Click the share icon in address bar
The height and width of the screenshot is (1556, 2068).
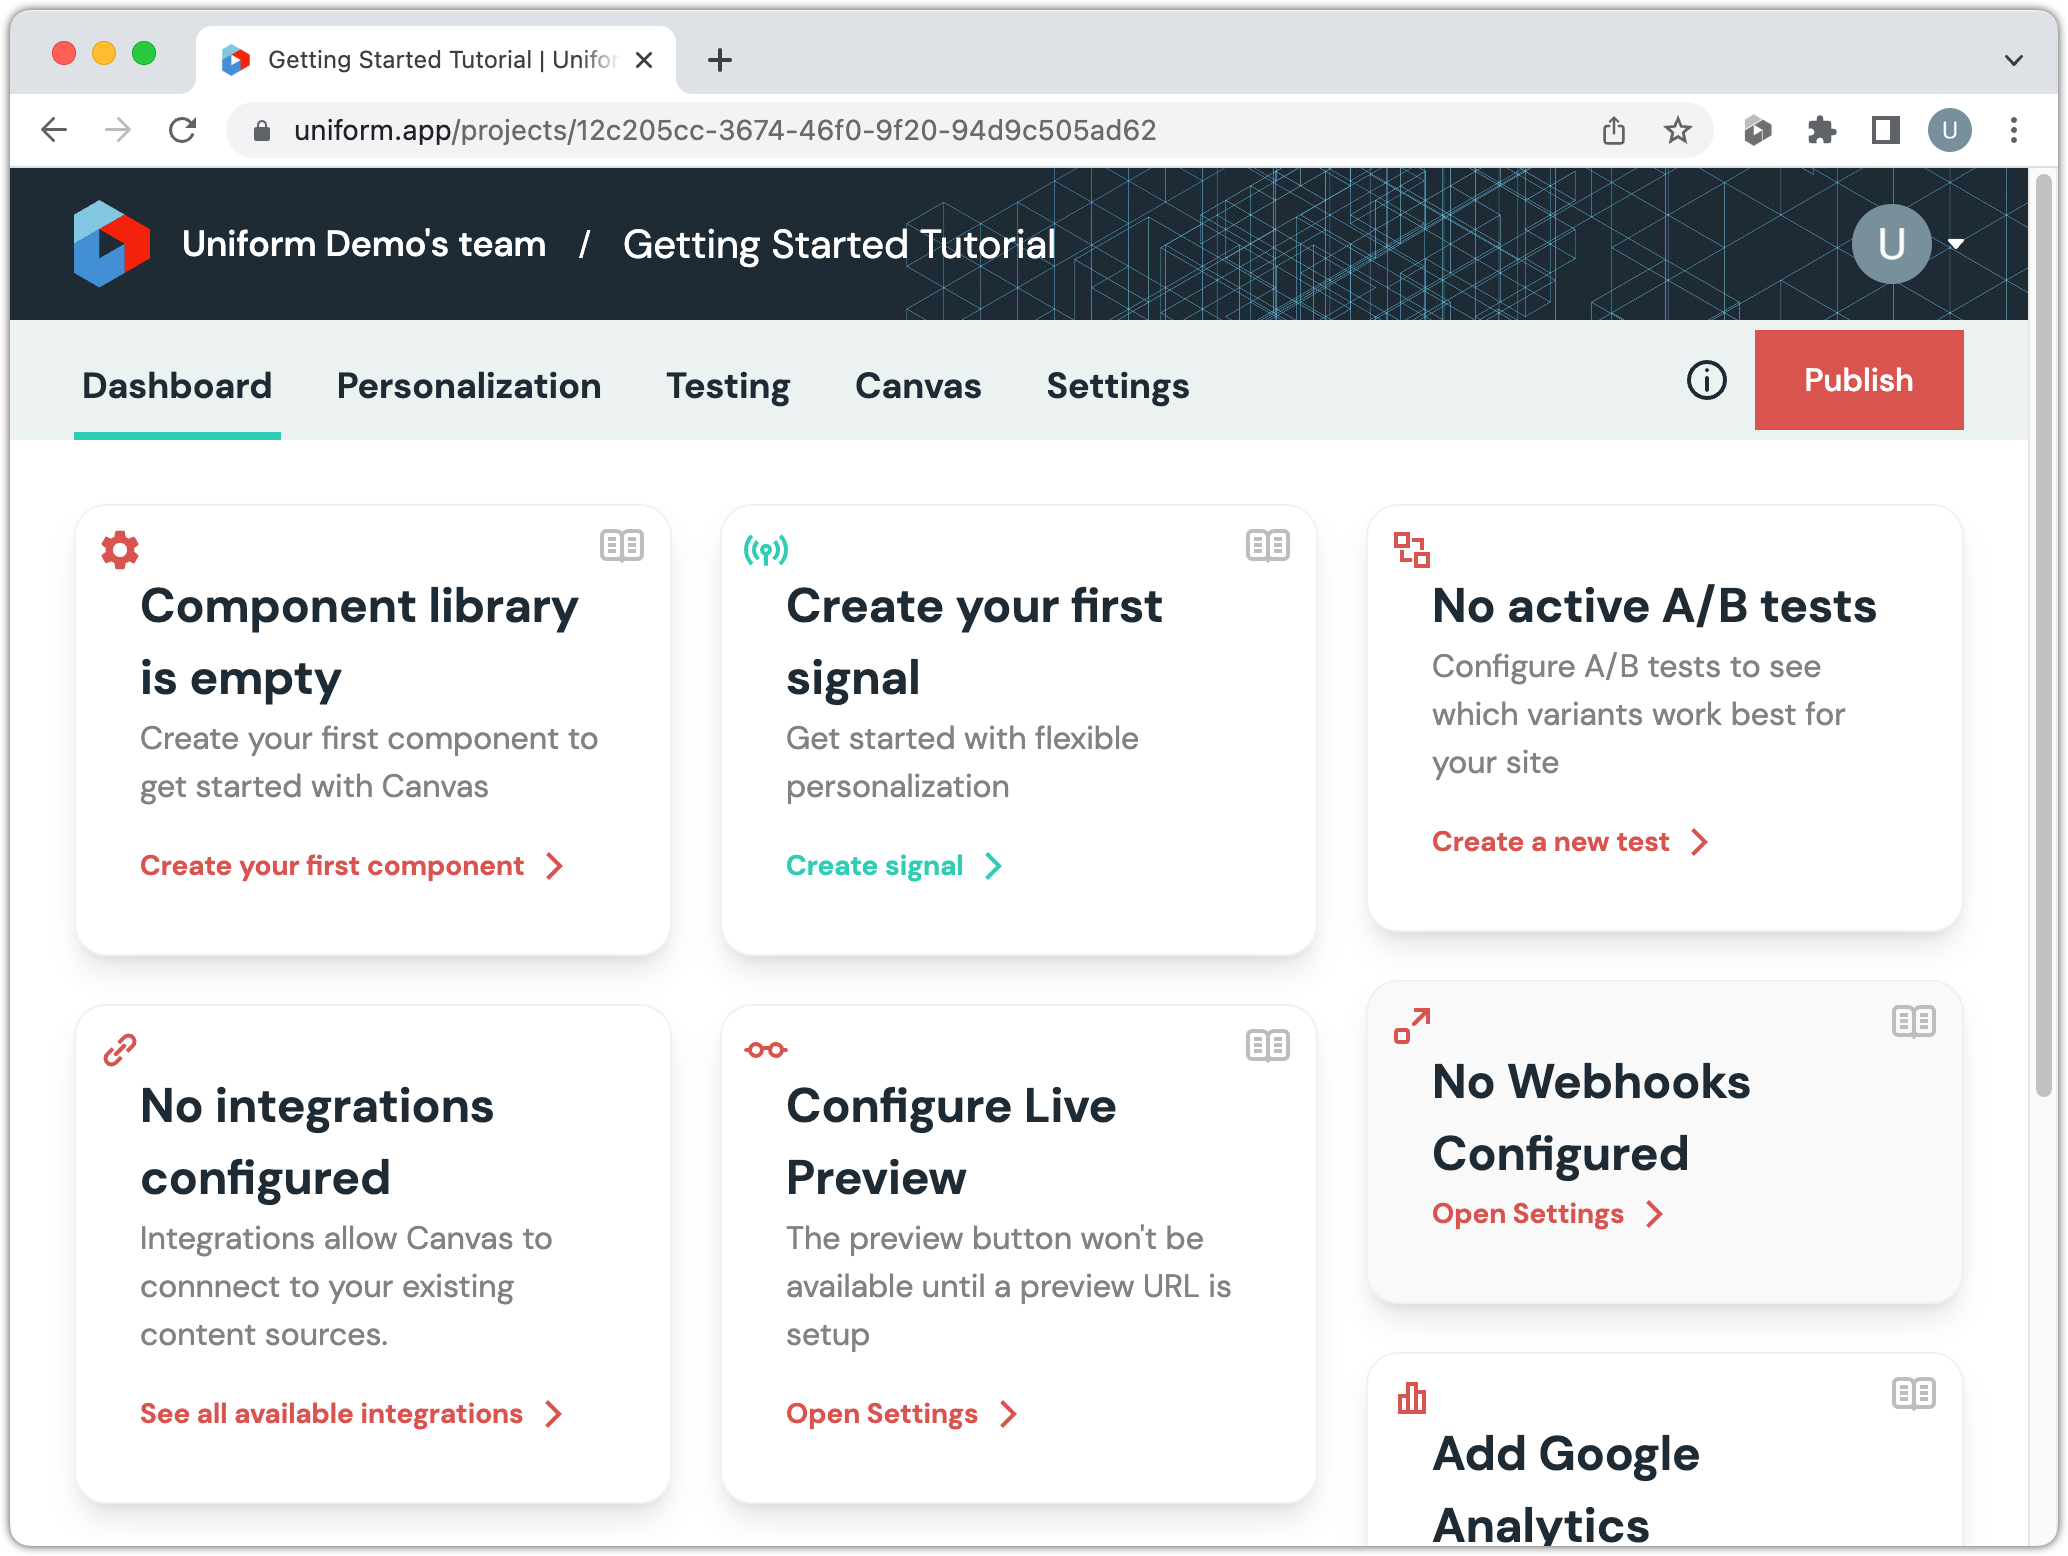click(x=1613, y=131)
